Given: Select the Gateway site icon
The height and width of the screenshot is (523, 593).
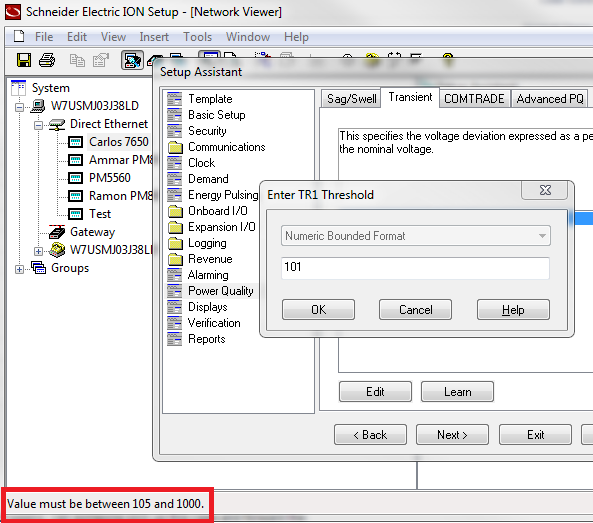Looking at the screenshot, I should point(57,232).
